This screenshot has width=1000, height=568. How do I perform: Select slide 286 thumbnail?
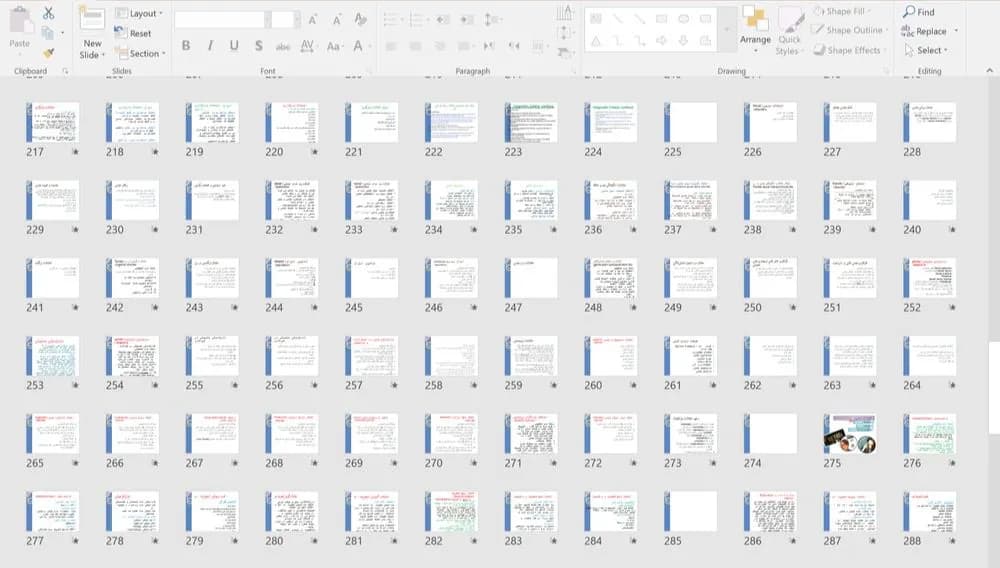[770, 511]
